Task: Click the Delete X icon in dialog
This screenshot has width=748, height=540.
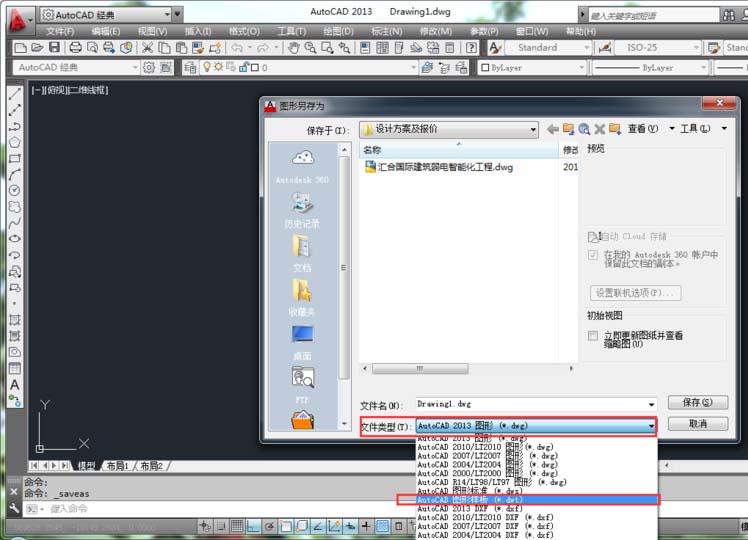Action: 600,129
